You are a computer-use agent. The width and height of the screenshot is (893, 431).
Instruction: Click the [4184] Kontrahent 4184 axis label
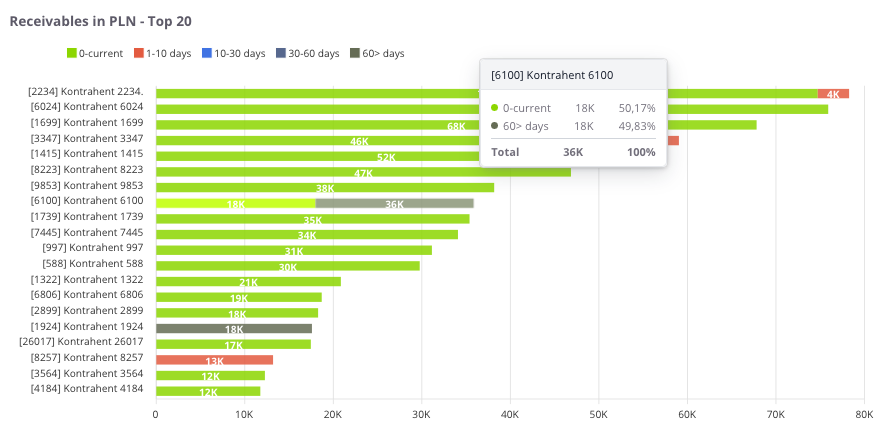coord(87,388)
